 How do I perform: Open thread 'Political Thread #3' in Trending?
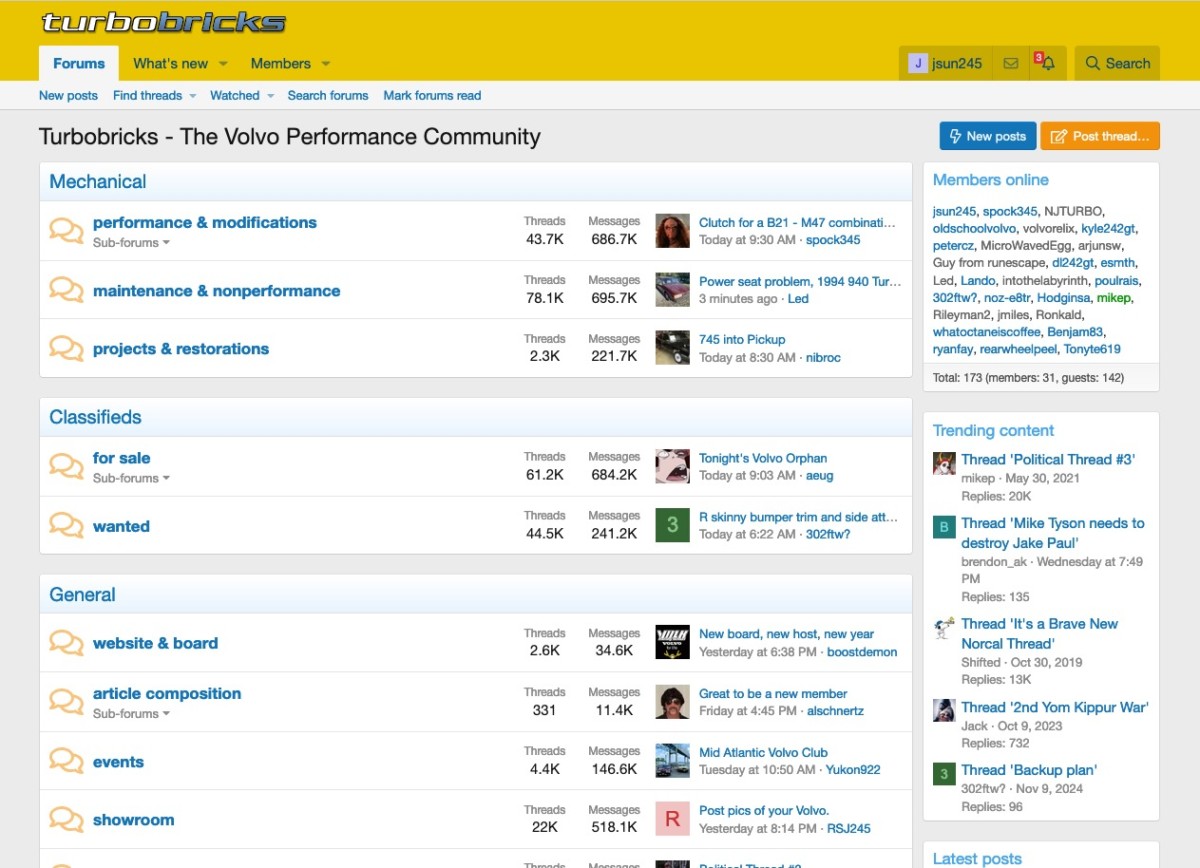(x=1048, y=460)
